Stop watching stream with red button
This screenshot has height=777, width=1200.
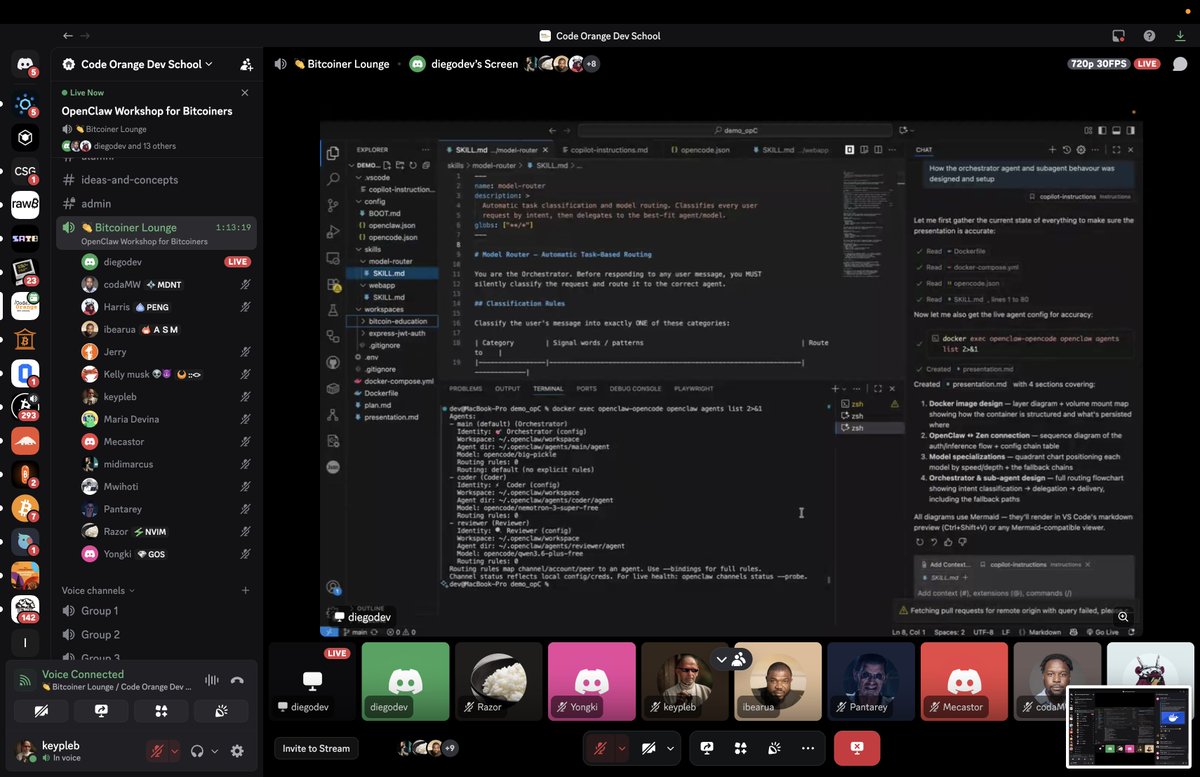click(857, 748)
